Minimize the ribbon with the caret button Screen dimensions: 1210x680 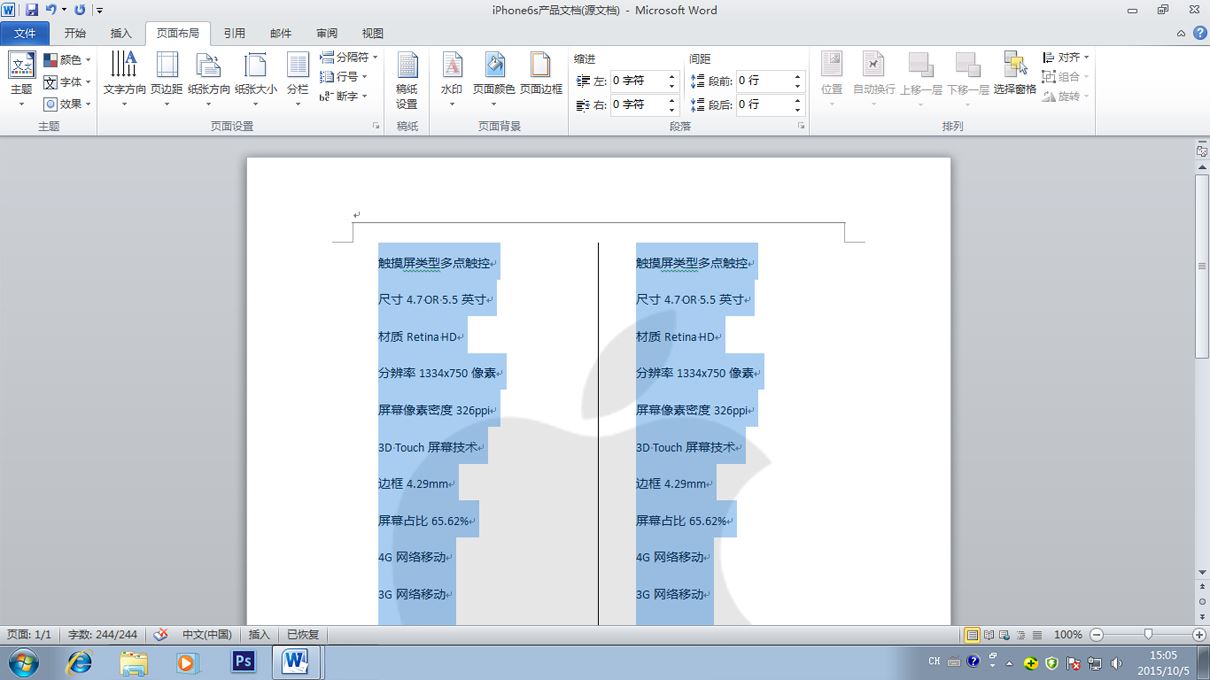tap(1181, 33)
